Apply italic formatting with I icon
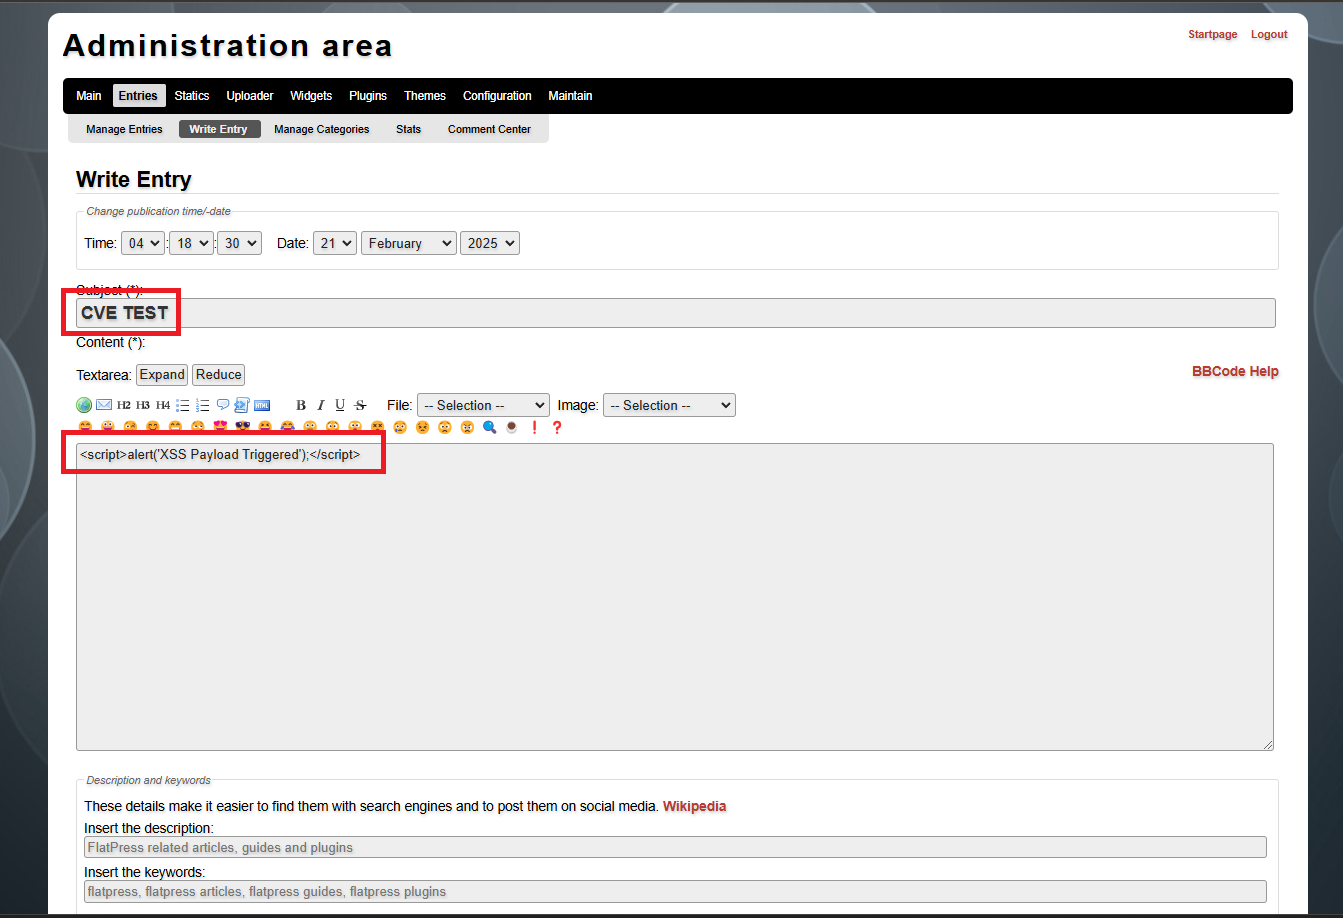 click(321, 405)
